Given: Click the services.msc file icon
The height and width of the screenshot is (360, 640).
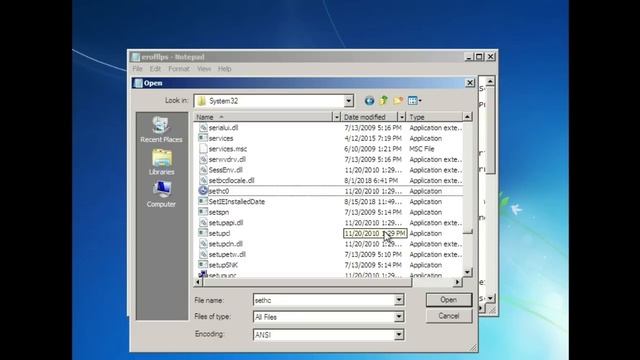Looking at the screenshot, I should pos(203,149).
